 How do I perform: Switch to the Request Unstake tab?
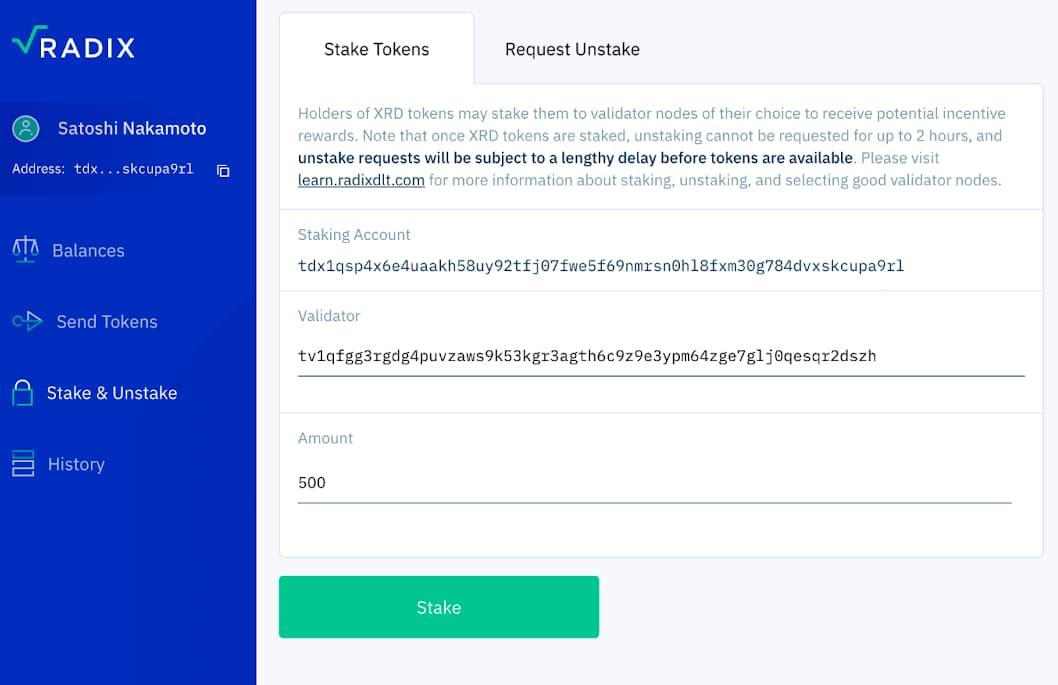click(571, 48)
